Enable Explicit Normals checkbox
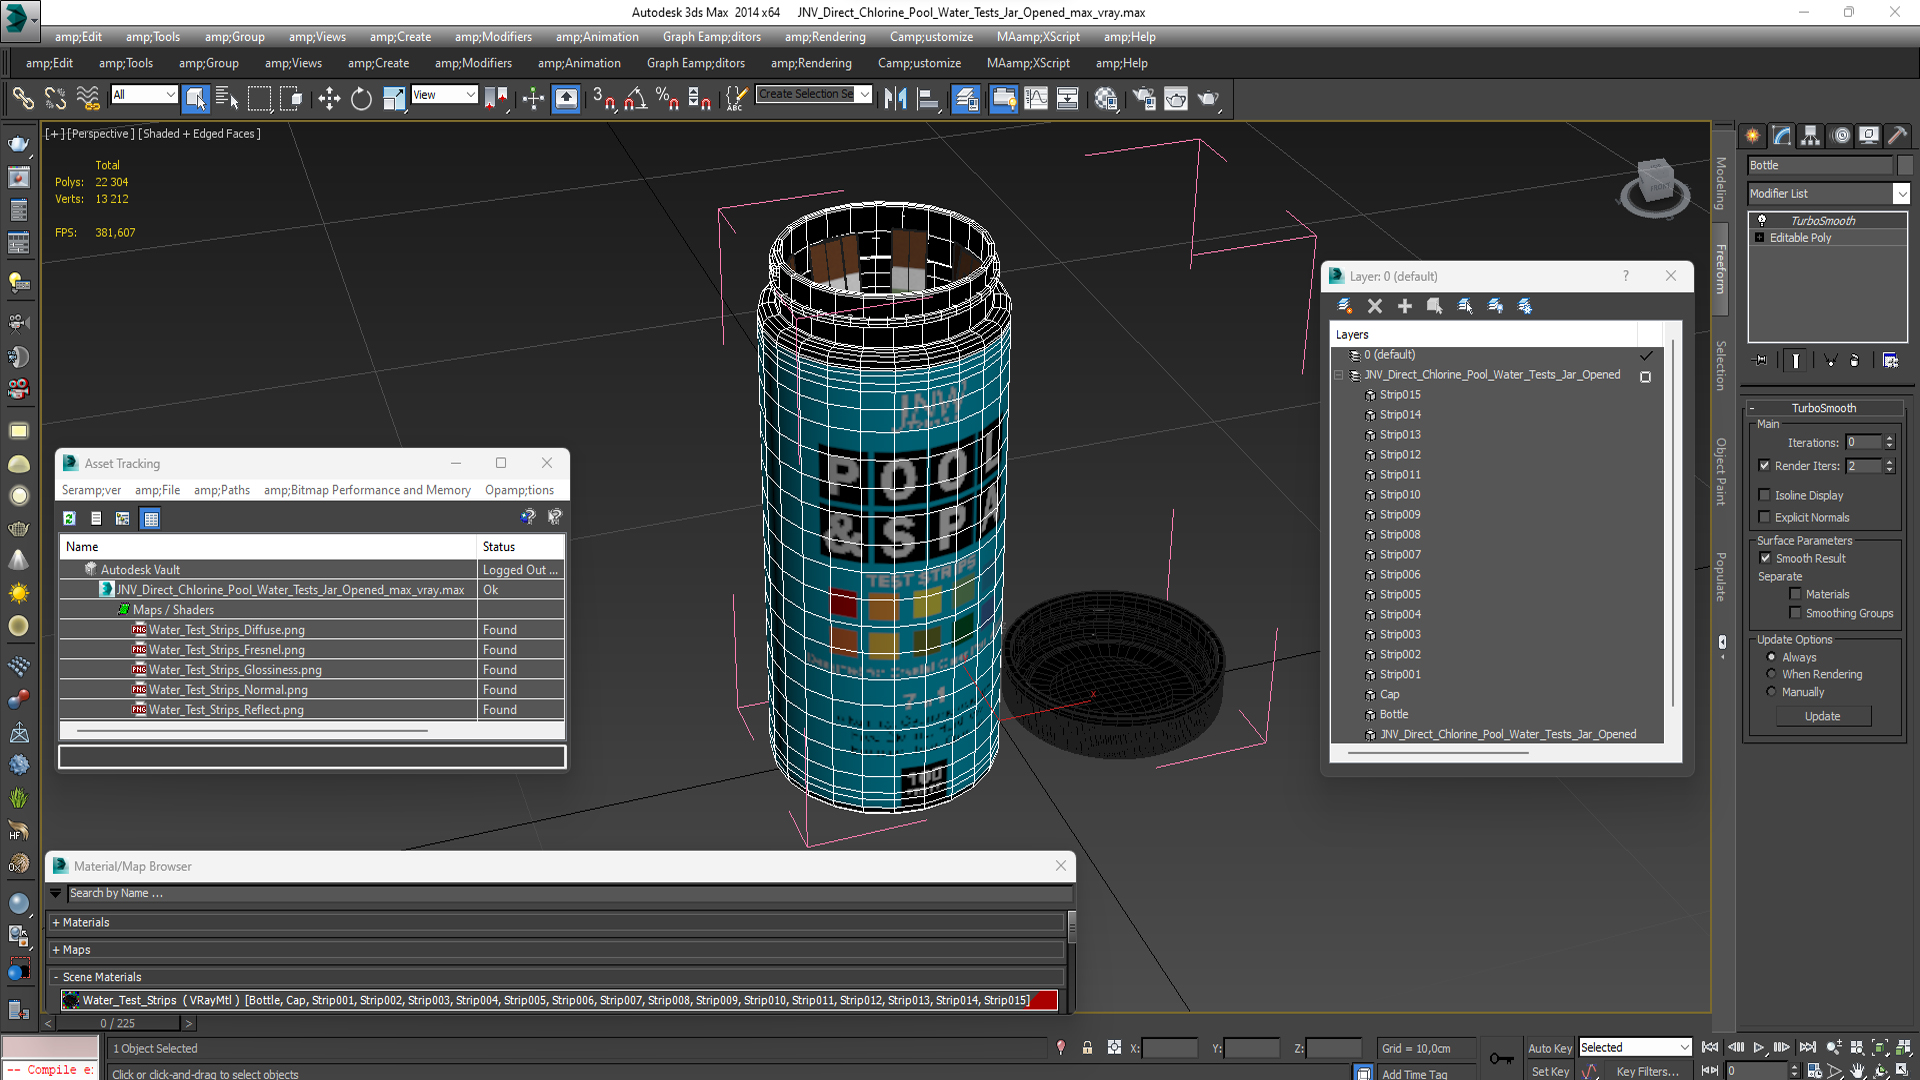The width and height of the screenshot is (1920, 1080). [1765, 517]
